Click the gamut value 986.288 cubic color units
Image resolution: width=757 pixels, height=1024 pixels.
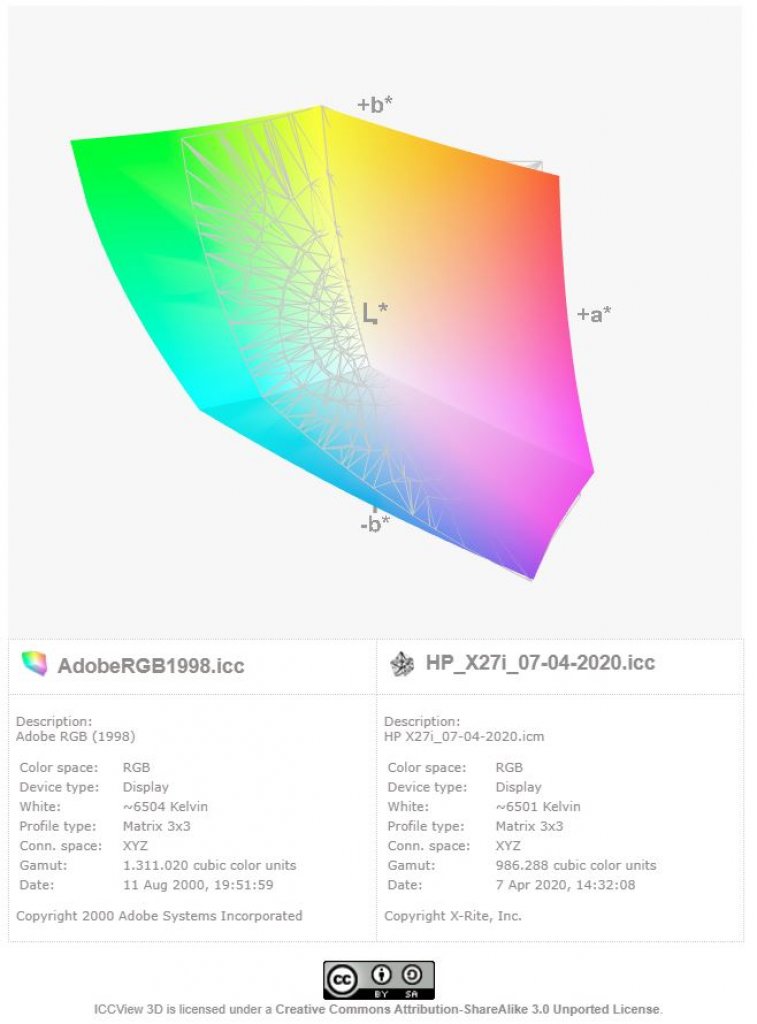click(575, 865)
